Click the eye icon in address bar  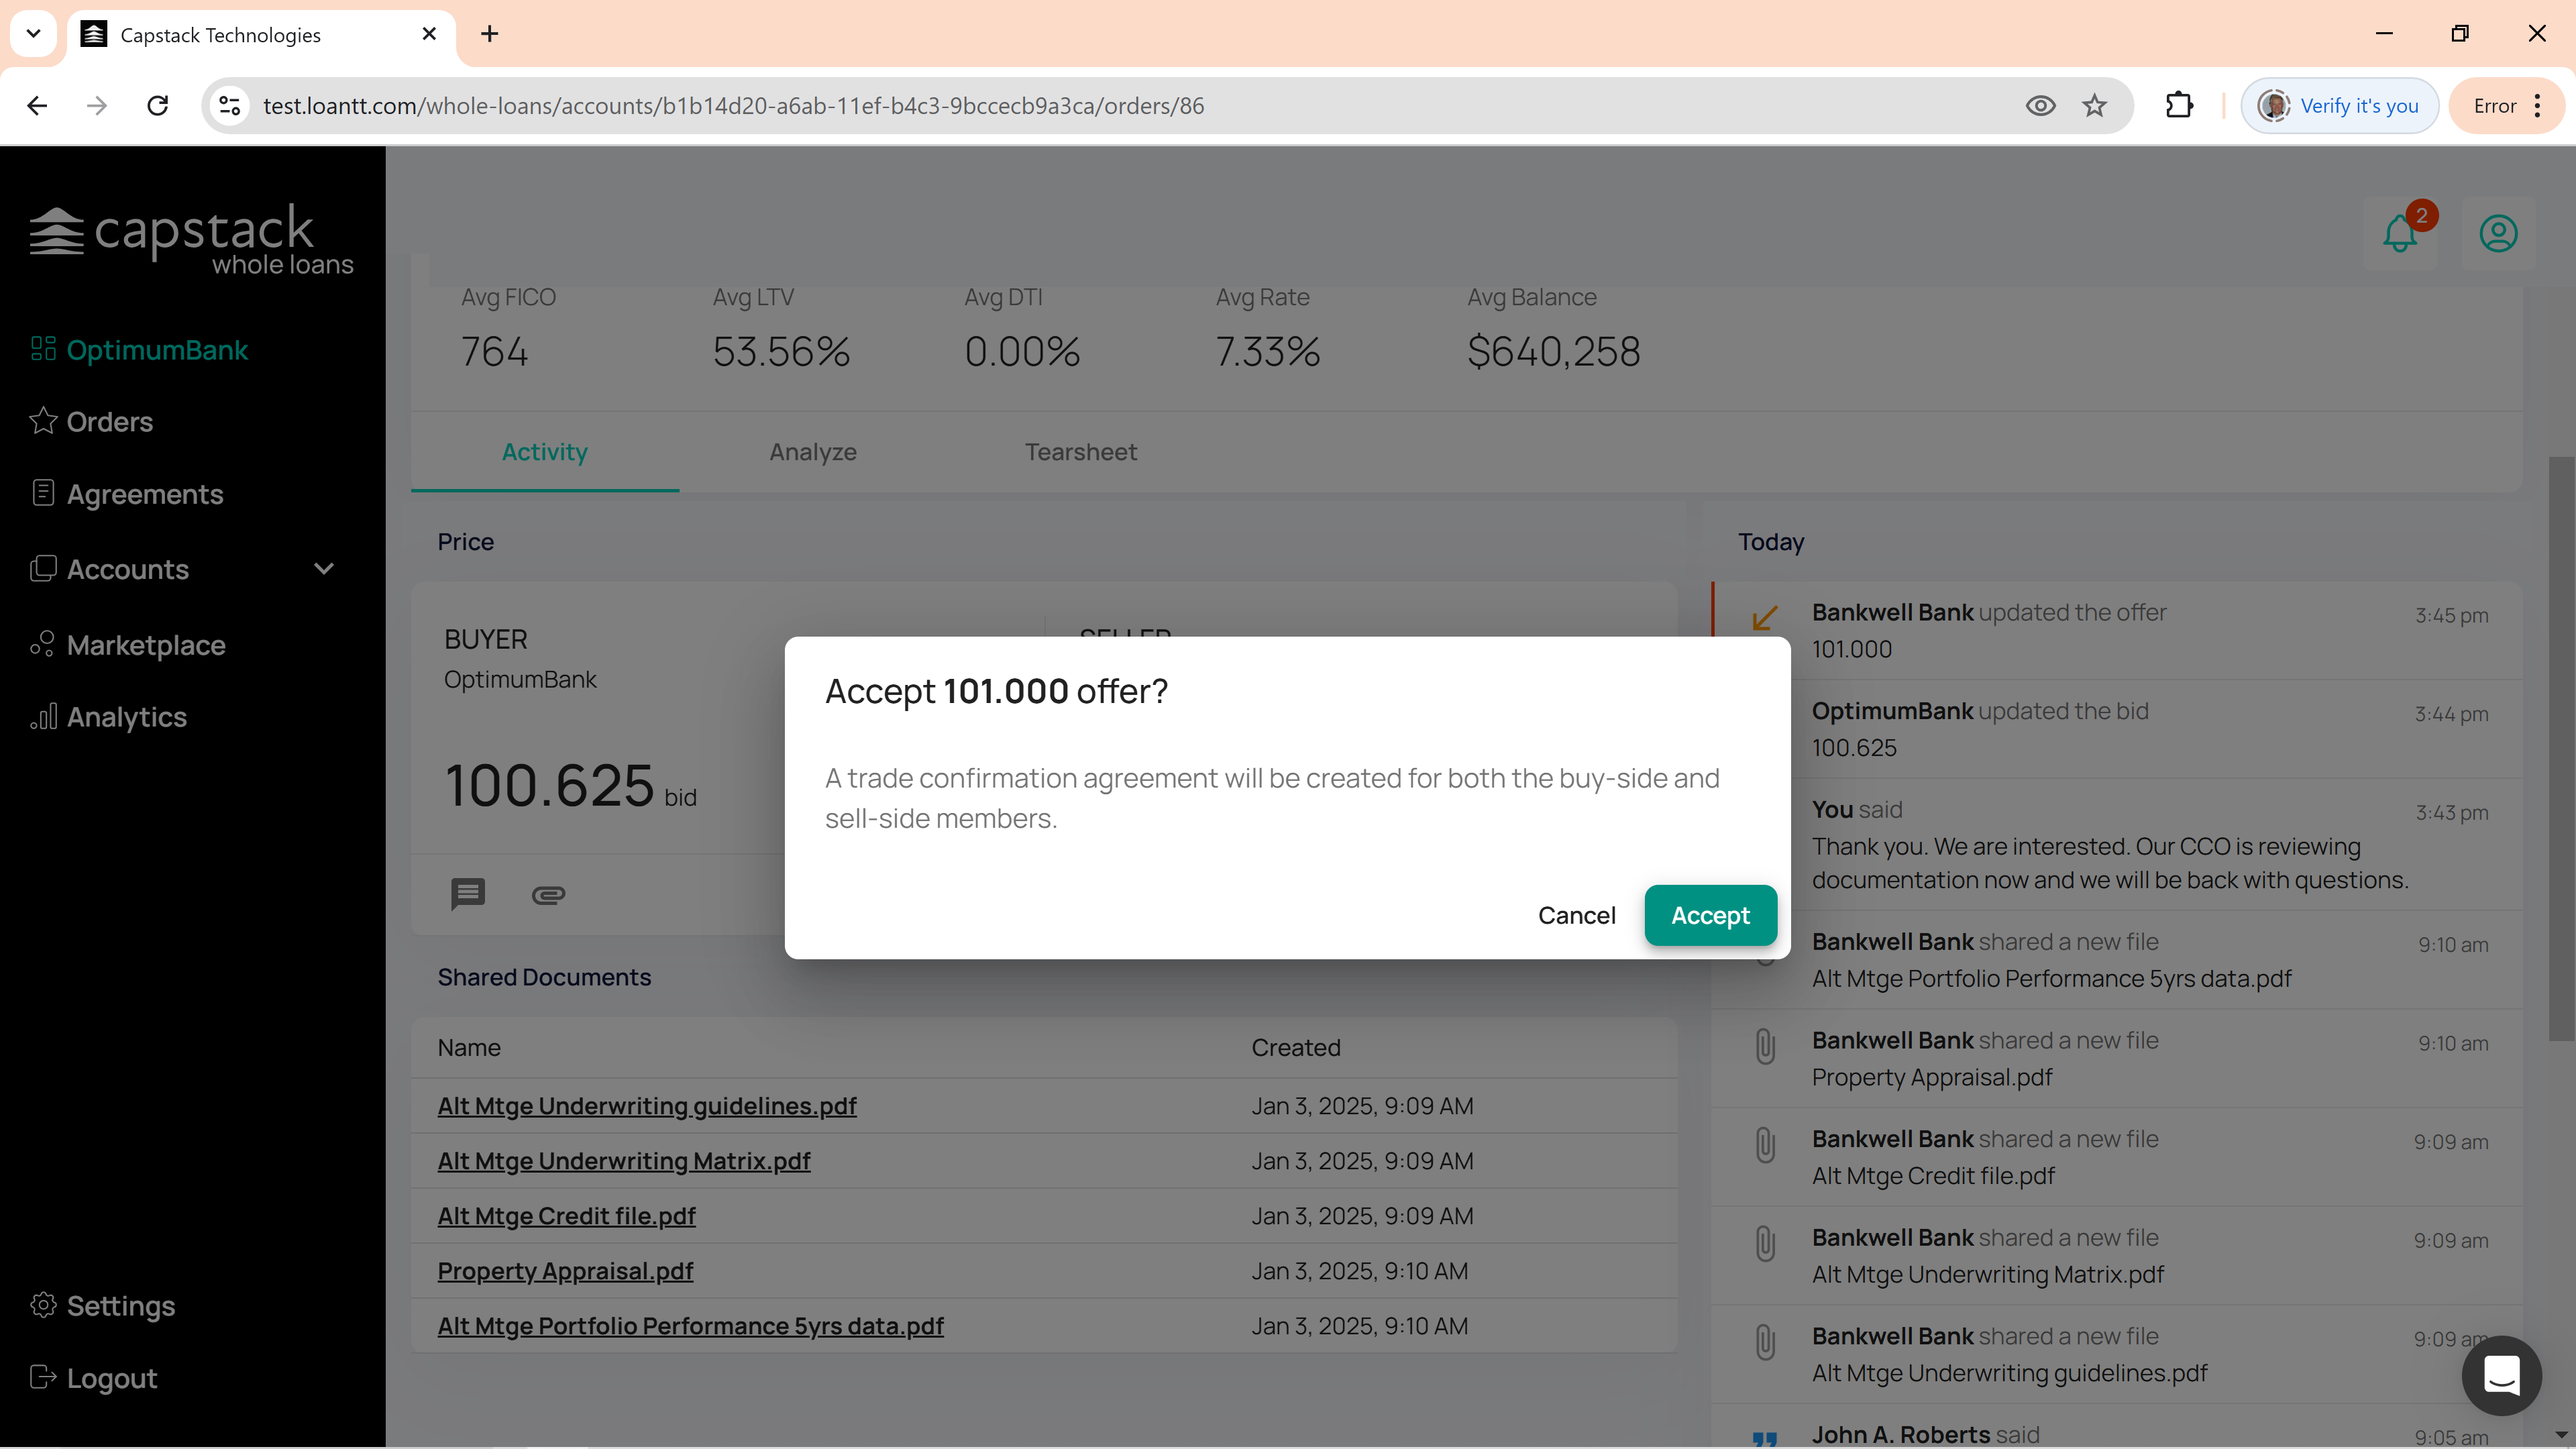point(2040,106)
